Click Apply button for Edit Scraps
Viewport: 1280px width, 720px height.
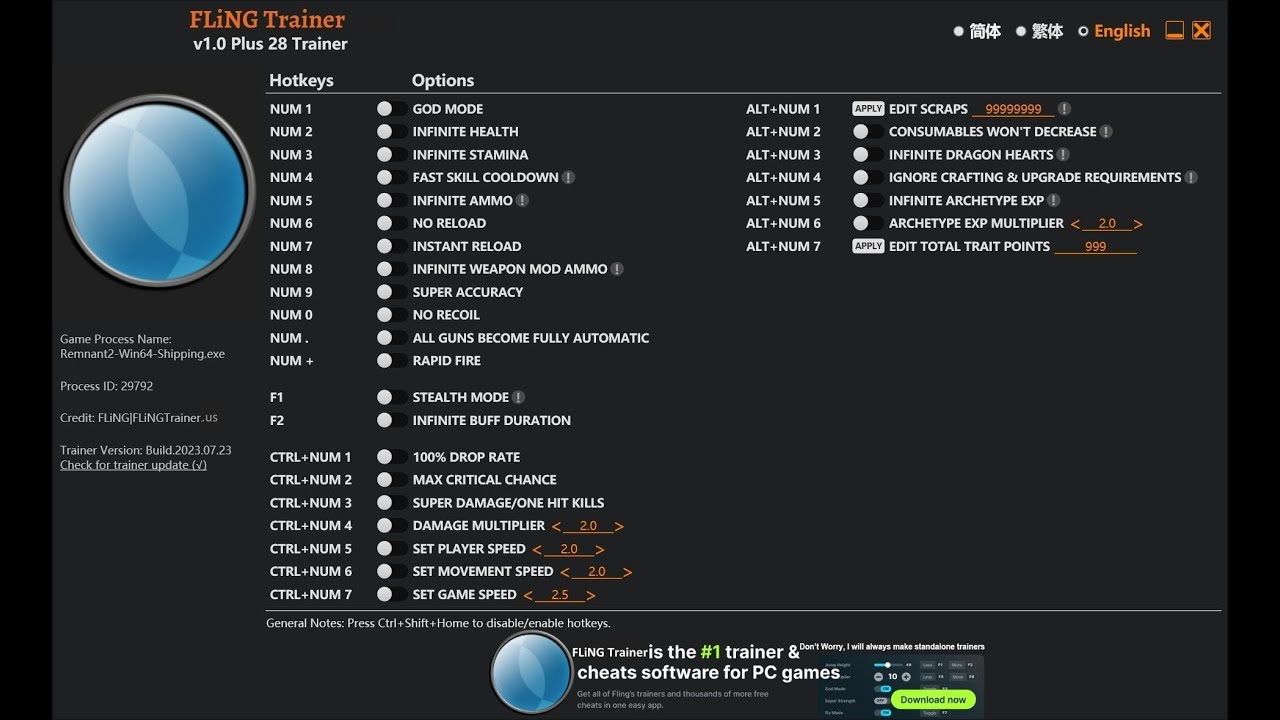[x=868, y=109]
